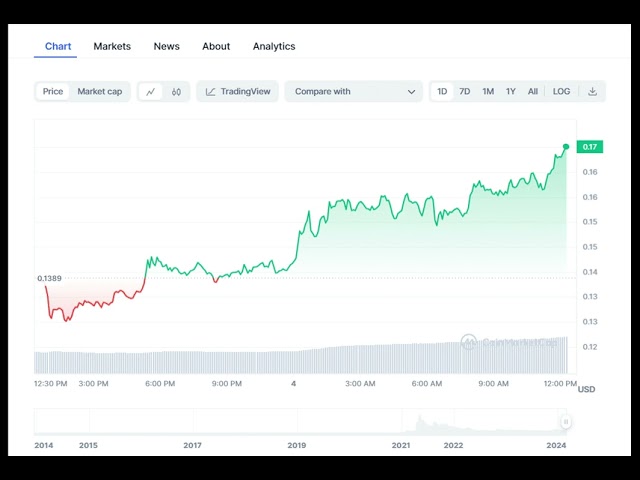Select the 7D time range
Image resolution: width=640 pixels, height=480 pixels.
tap(465, 92)
